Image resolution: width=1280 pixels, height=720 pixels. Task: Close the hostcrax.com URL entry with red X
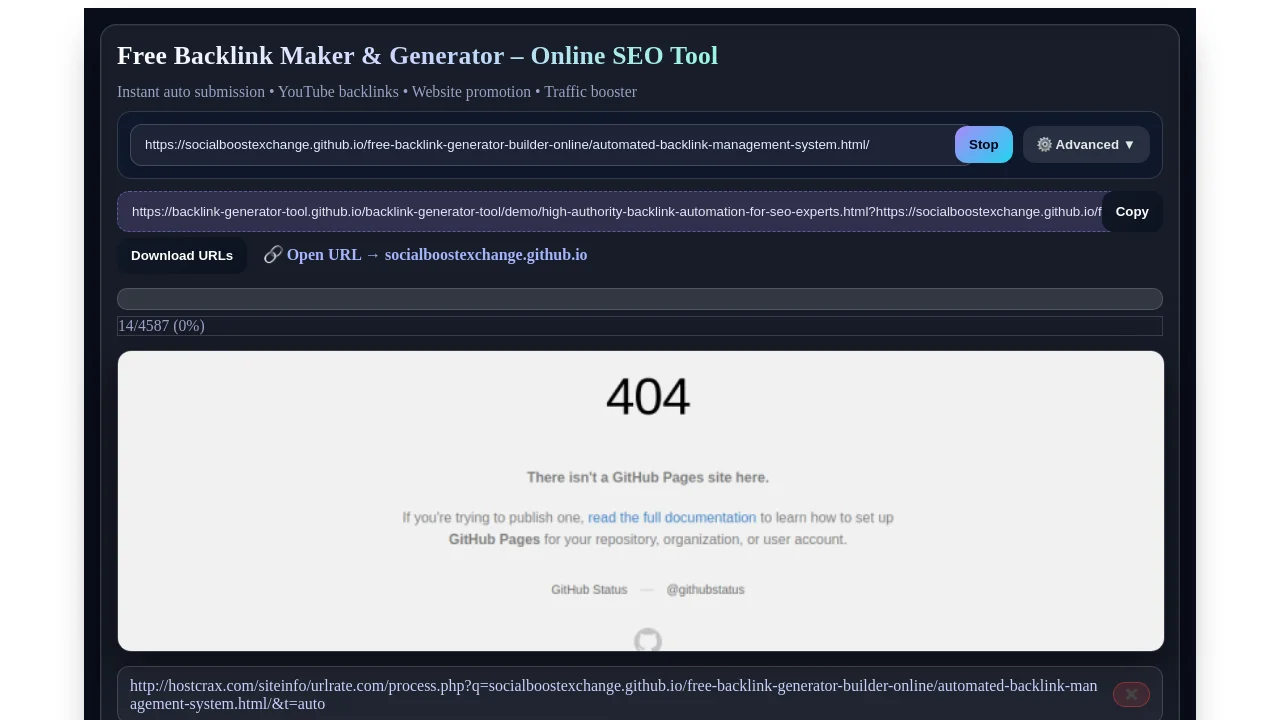click(x=1131, y=694)
